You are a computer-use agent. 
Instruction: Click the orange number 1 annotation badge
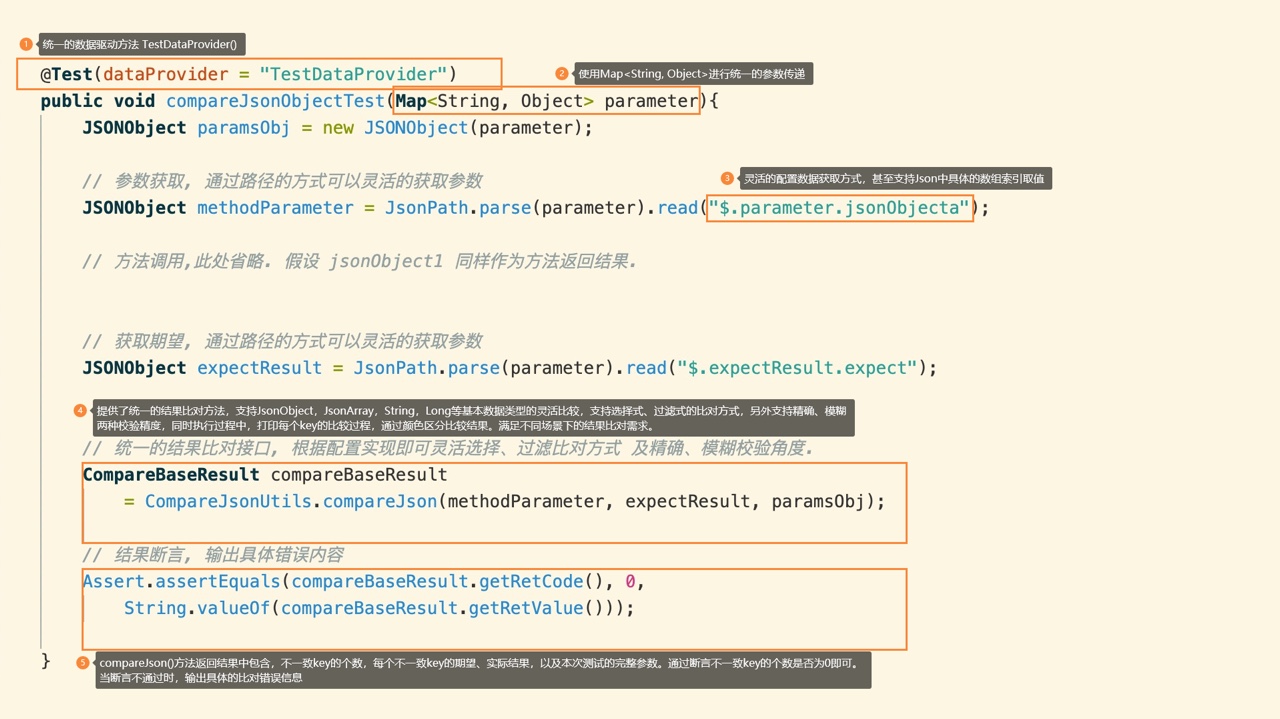pyautogui.click(x=26, y=44)
